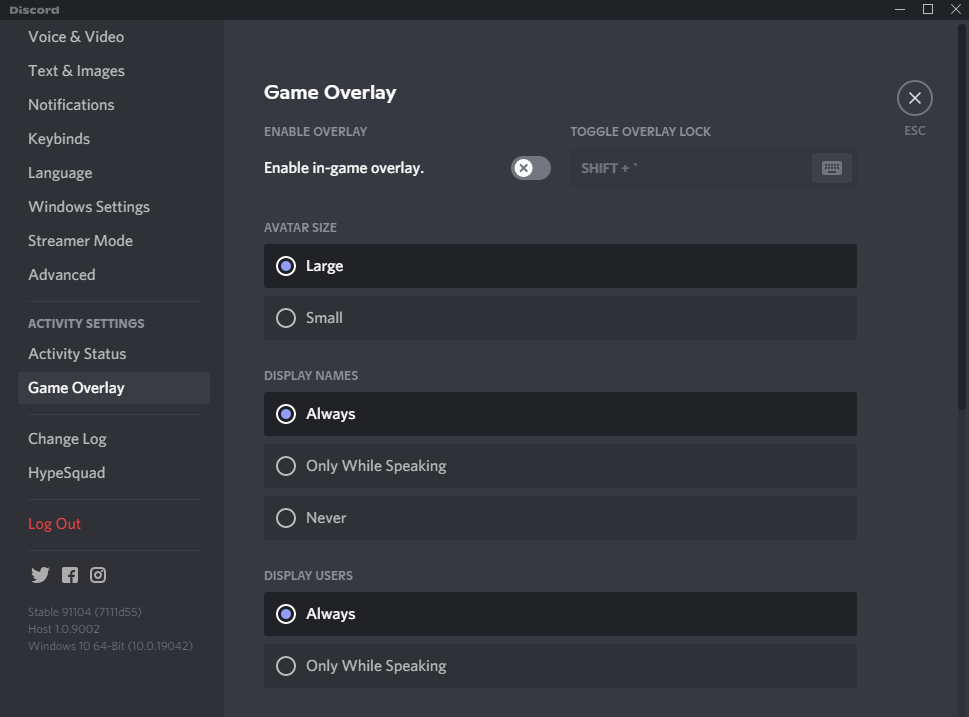This screenshot has height=717, width=969.
Task: Go to Keybinds settings
Action: coord(59,139)
